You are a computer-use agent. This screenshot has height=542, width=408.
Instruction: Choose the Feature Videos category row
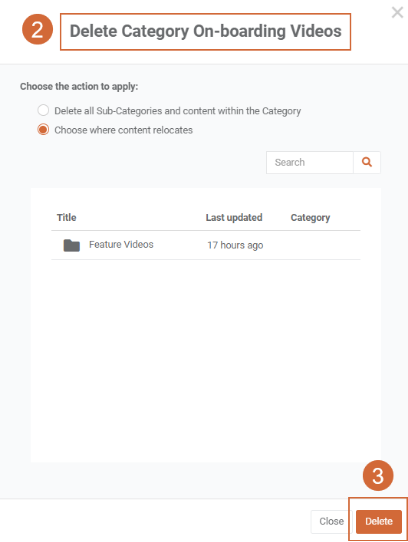[x=206, y=245]
